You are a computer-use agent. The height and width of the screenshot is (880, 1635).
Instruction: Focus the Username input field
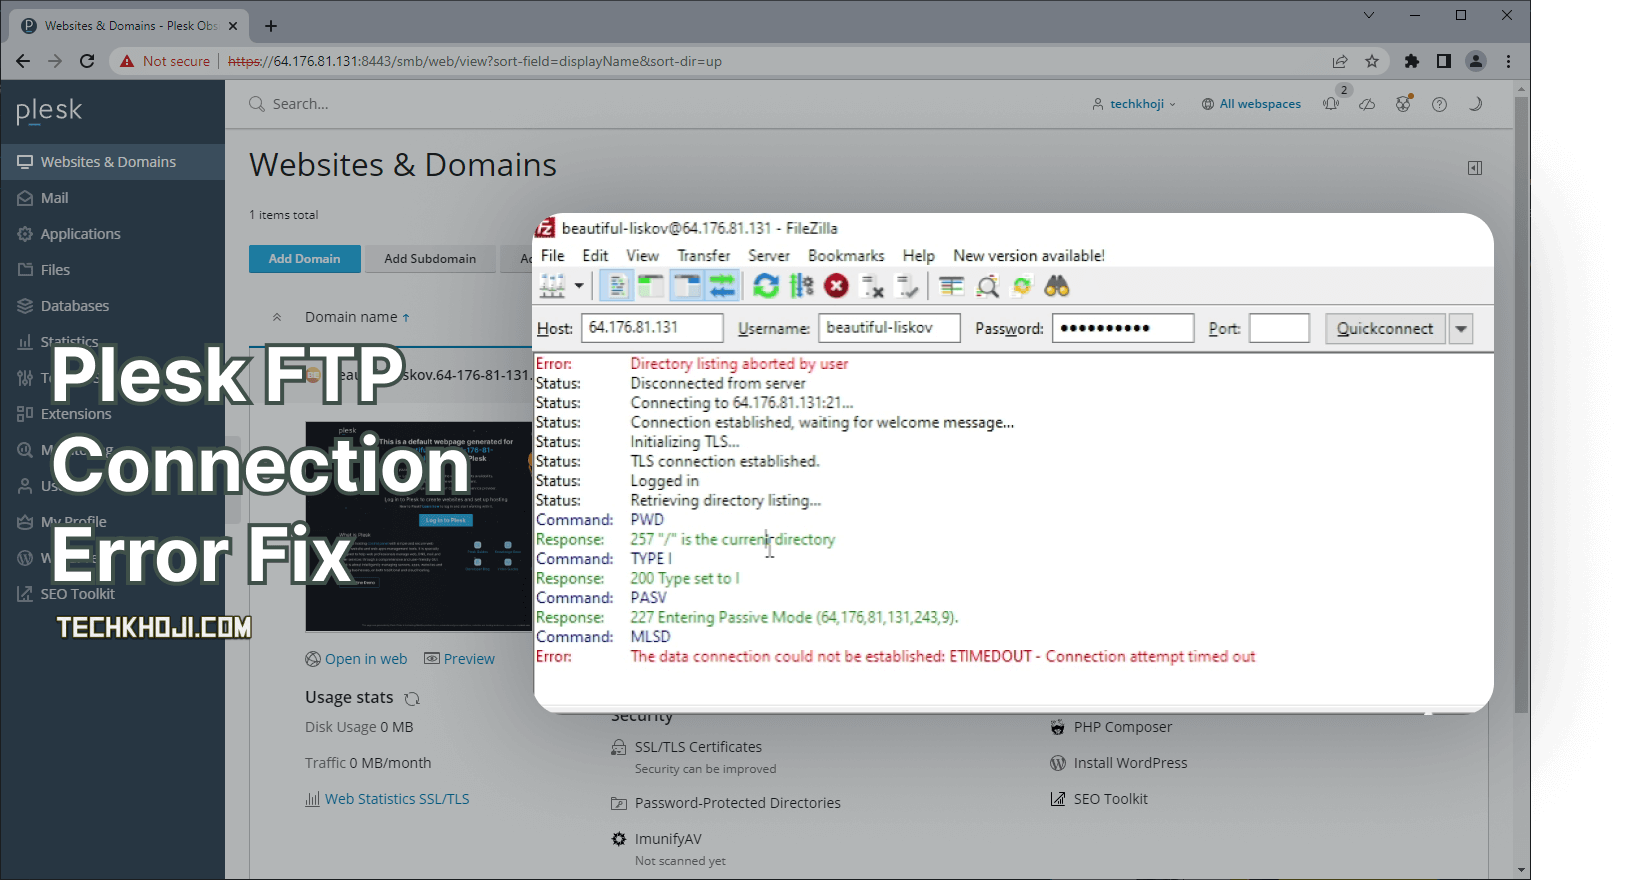(890, 328)
